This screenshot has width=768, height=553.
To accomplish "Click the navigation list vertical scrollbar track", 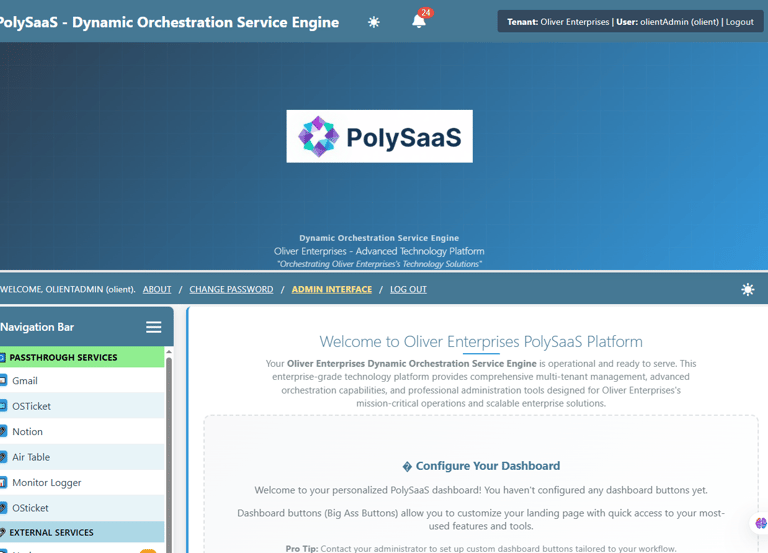I will pos(169,453).
